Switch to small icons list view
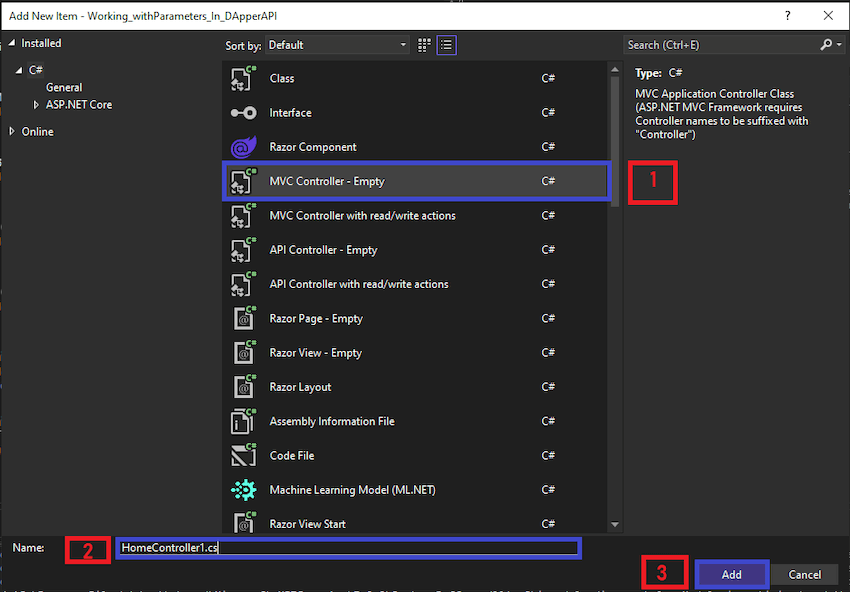850x592 pixels. (x=446, y=45)
